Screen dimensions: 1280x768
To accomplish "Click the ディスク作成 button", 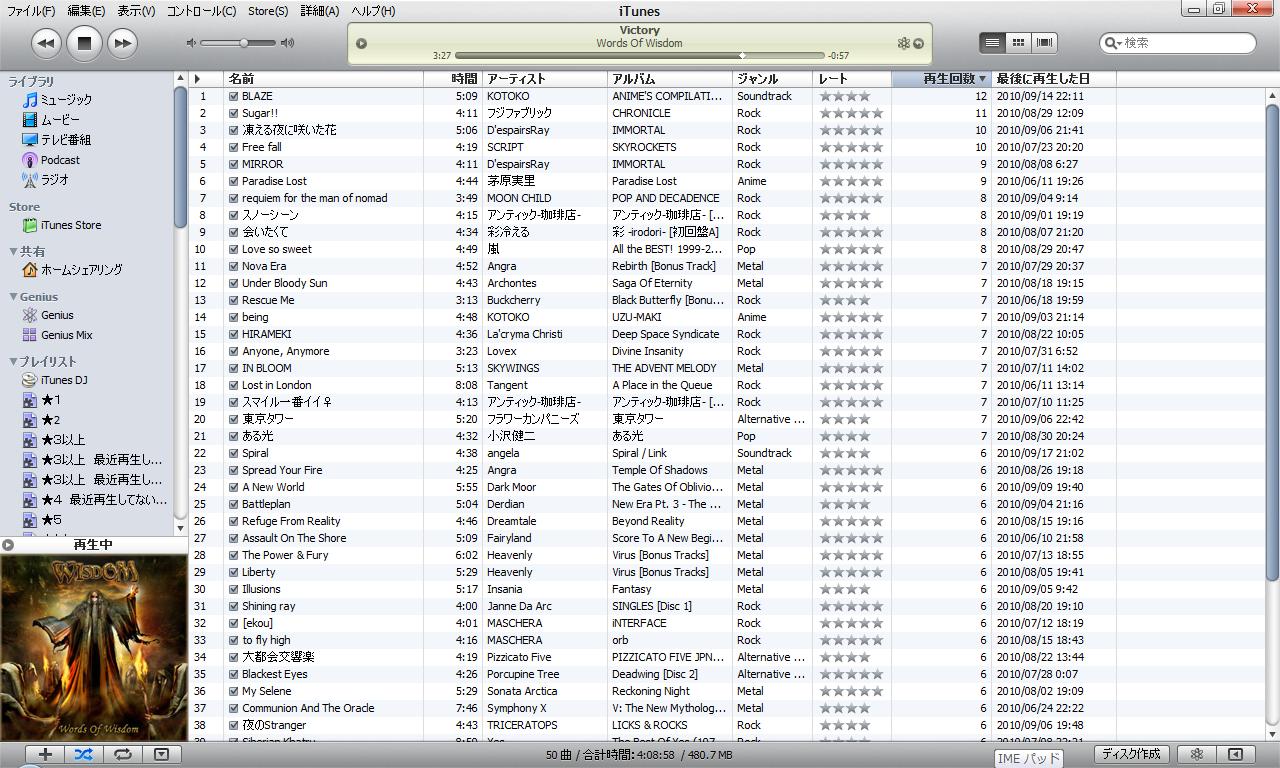I will pos(1132,755).
